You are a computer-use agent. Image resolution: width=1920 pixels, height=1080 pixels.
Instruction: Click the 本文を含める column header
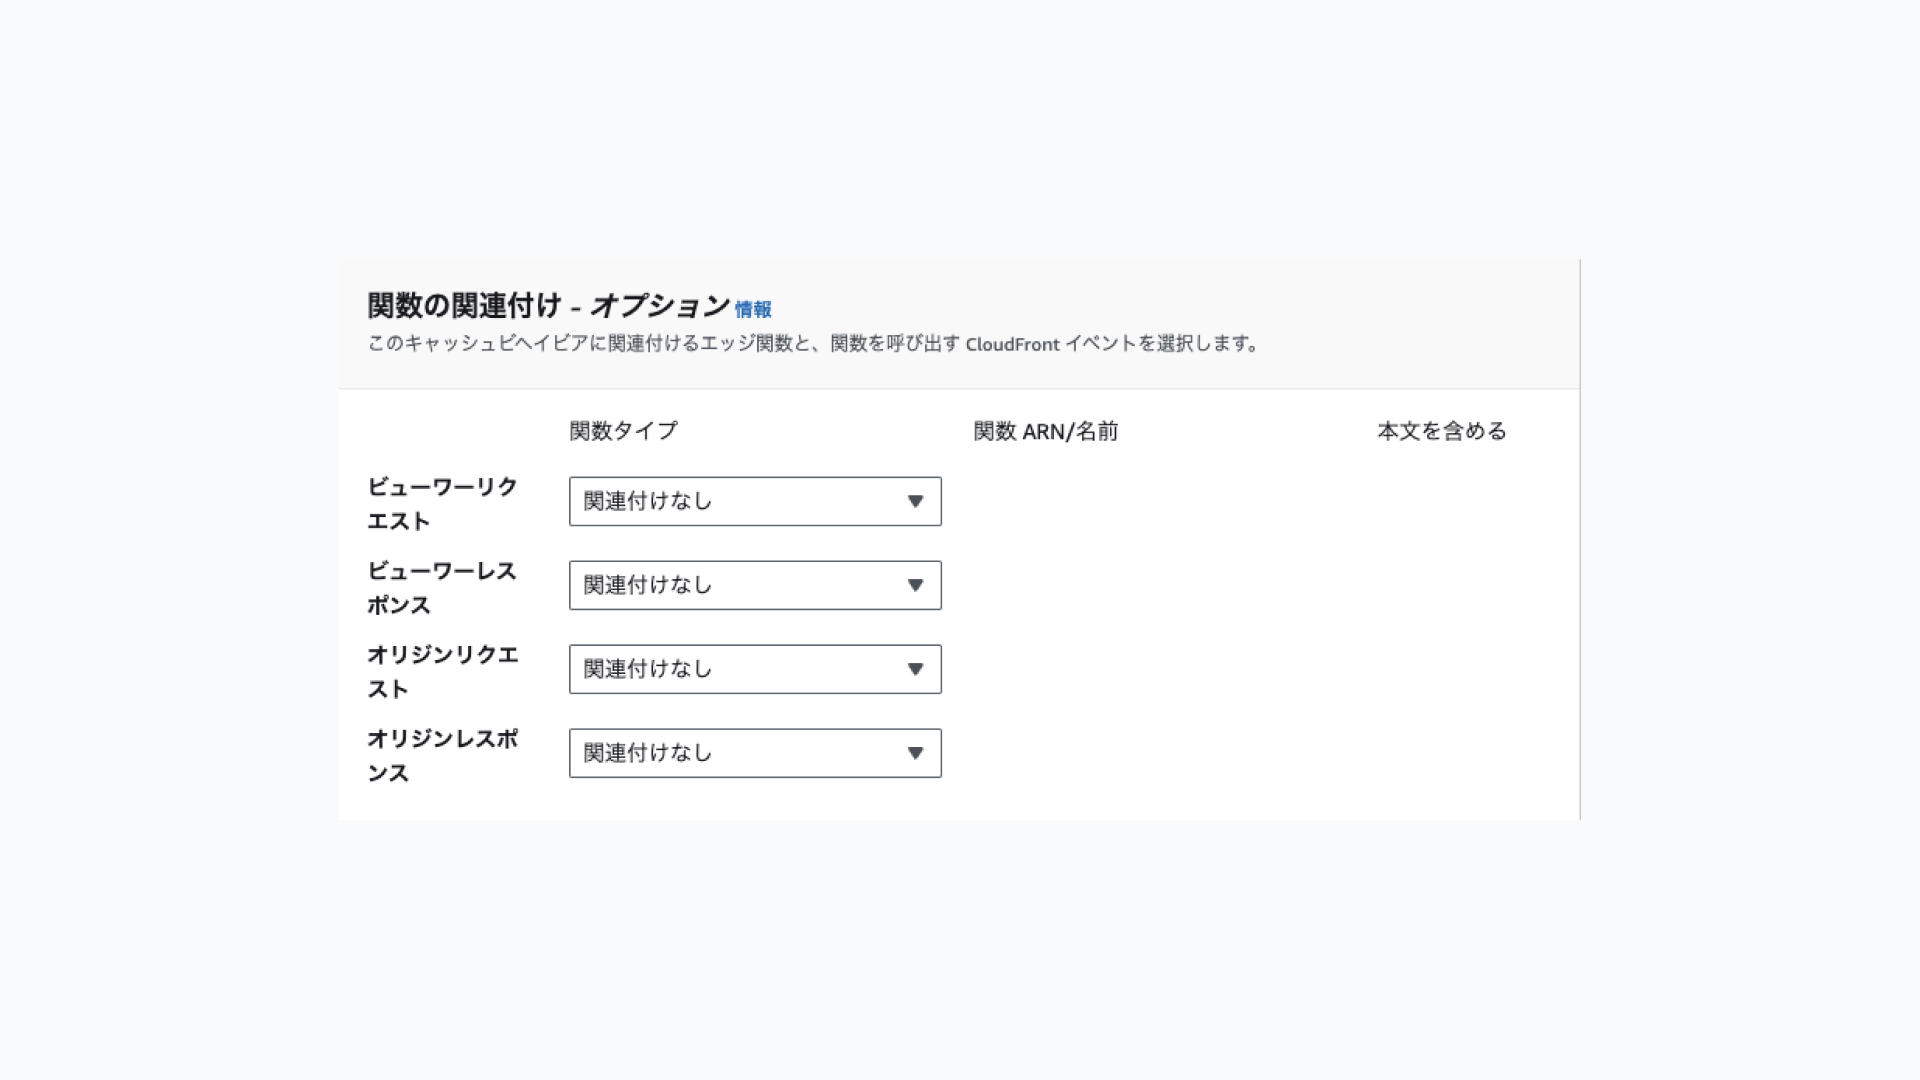tap(1441, 431)
